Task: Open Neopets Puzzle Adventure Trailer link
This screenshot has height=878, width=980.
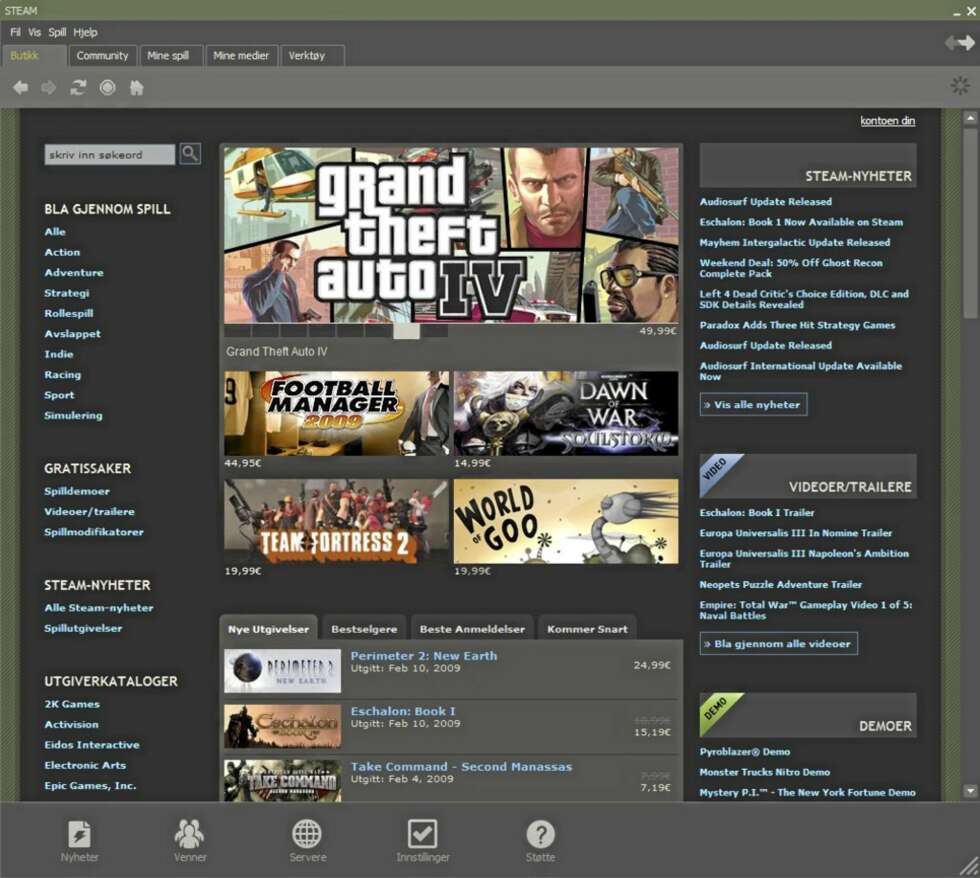Action: [x=781, y=584]
